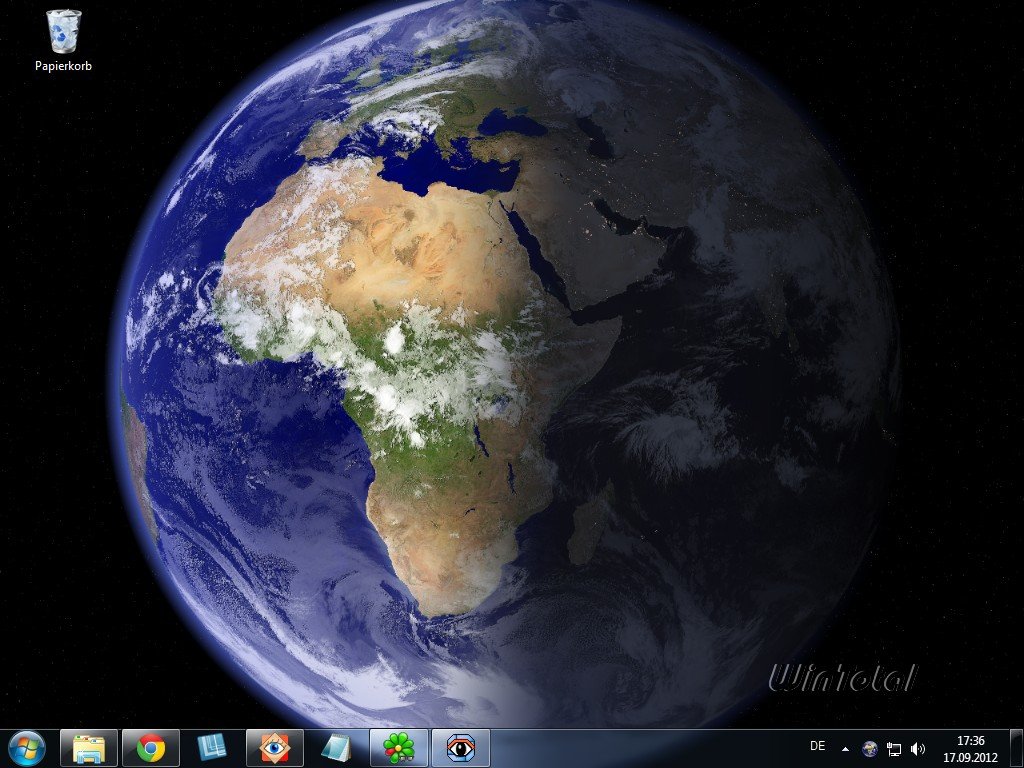The image size is (1024, 768).
Task: Open the Windows Start menu orb
Action: 27,748
